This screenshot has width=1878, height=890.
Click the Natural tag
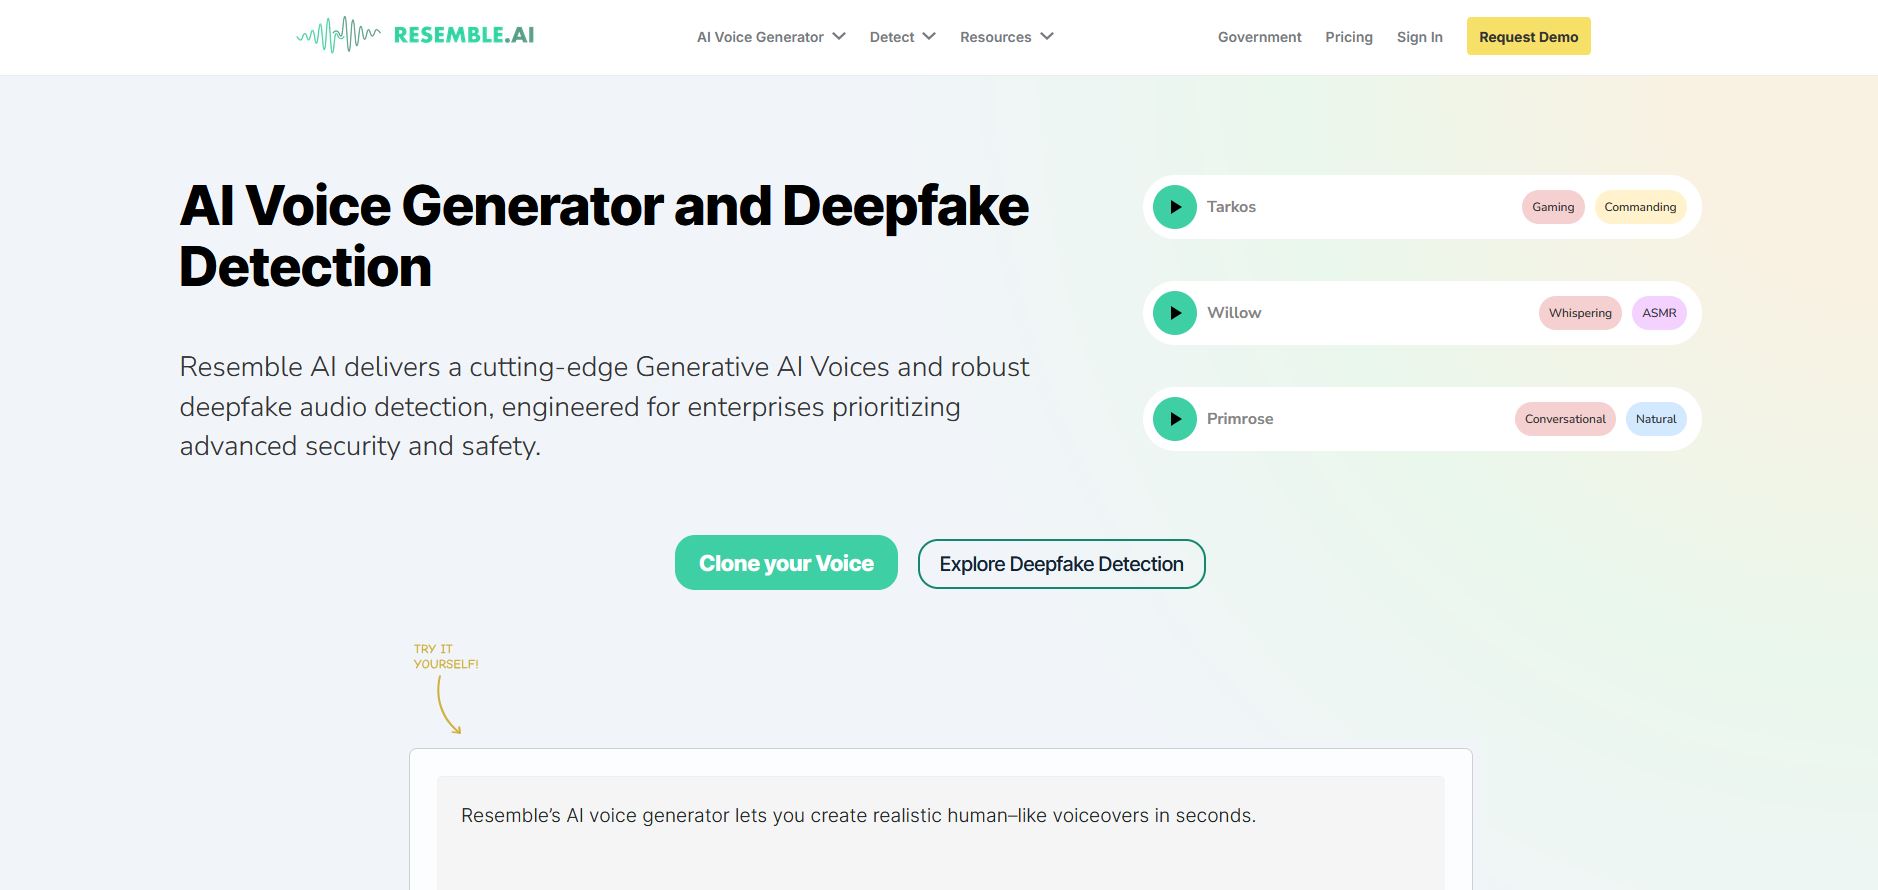point(1656,419)
